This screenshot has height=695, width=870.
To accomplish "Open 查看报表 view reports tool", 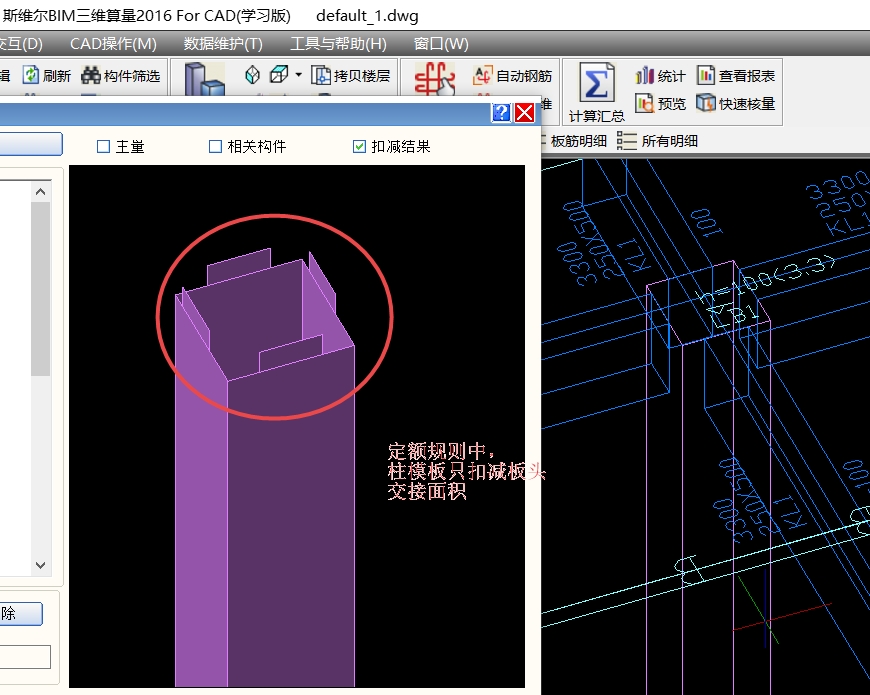I will [x=736, y=75].
